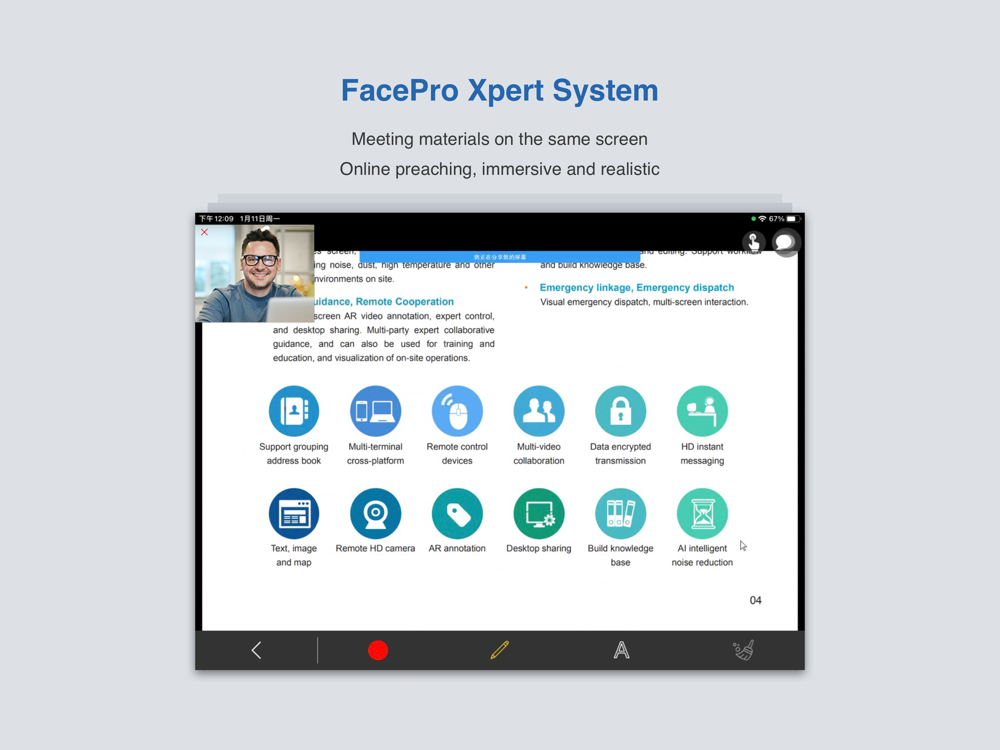1000x750 pixels.
Task: Click the "AR annotation" label
Action: click(x=457, y=548)
